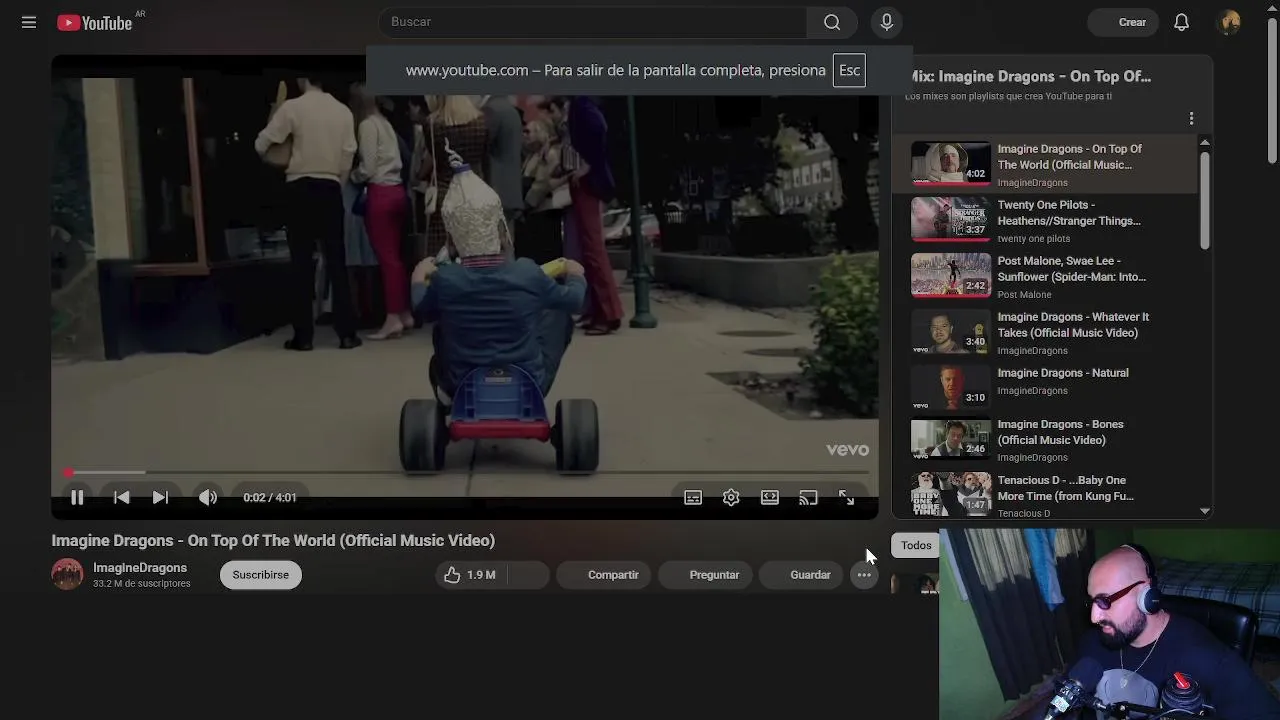This screenshot has height=720, width=1280.
Task: Play Tenacious D Baby One More Time thumbnail
Action: 950,494
